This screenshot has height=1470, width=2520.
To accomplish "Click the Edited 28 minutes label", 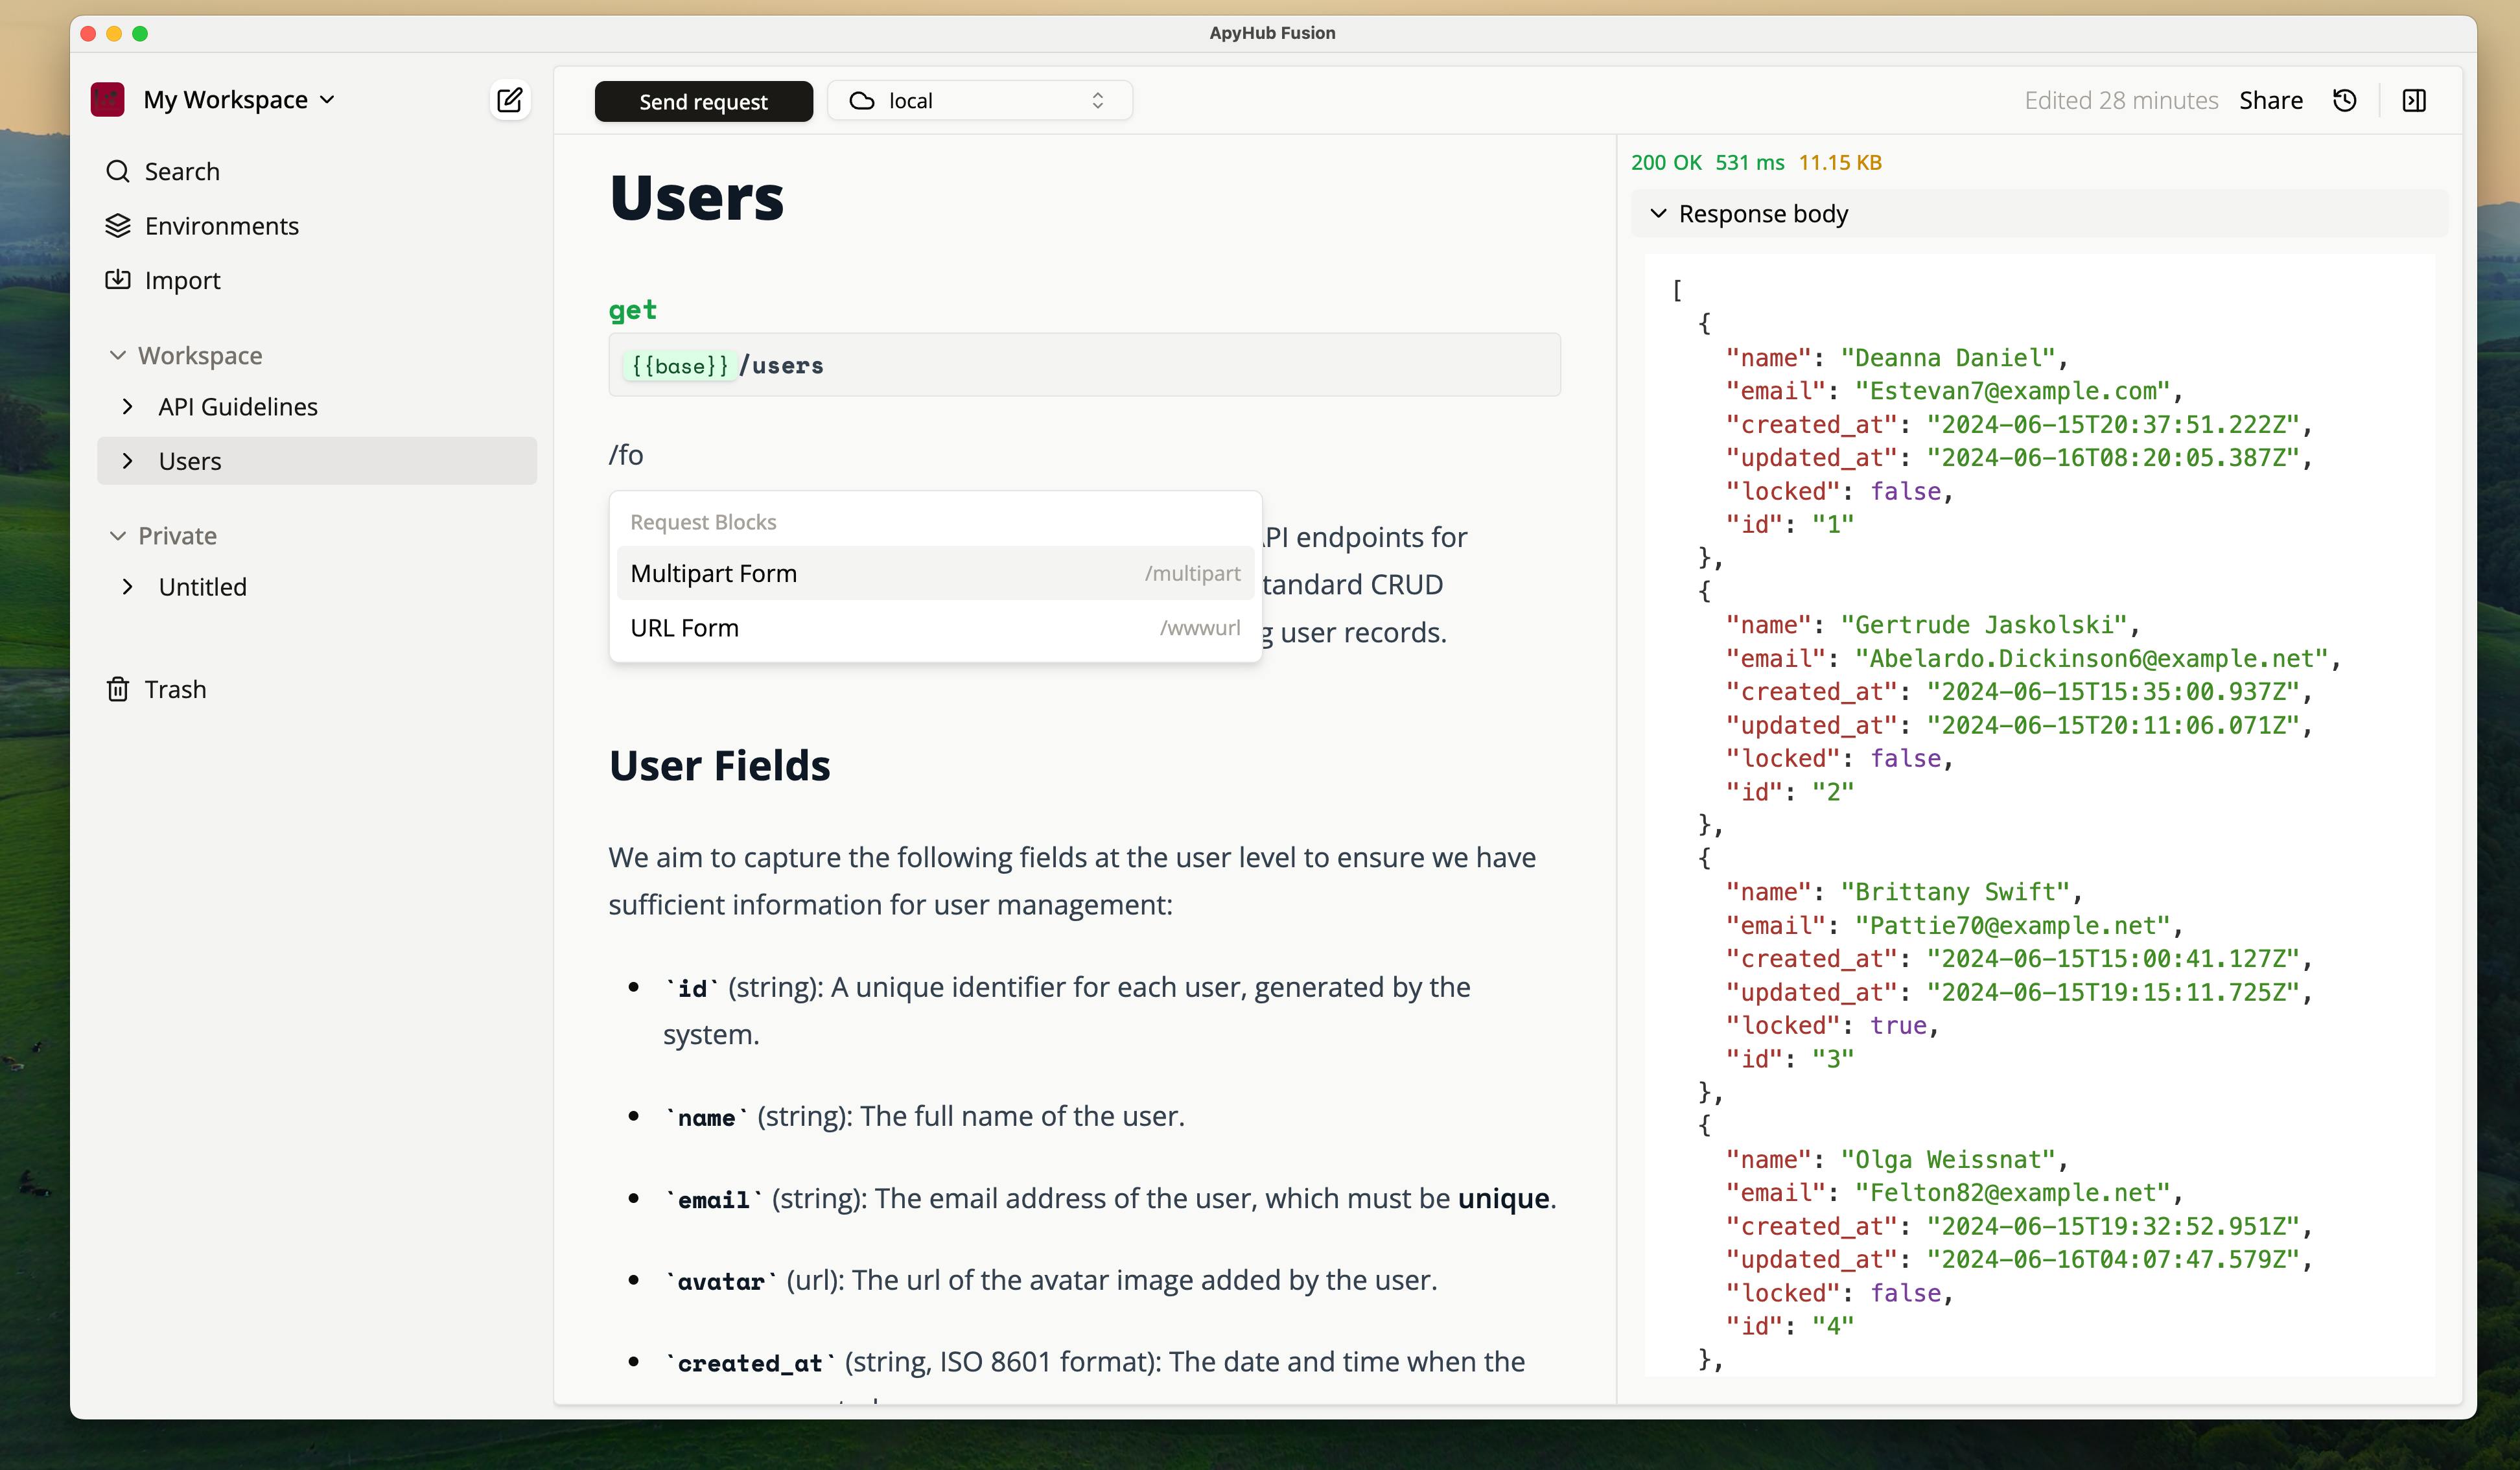I will click(2121, 100).
